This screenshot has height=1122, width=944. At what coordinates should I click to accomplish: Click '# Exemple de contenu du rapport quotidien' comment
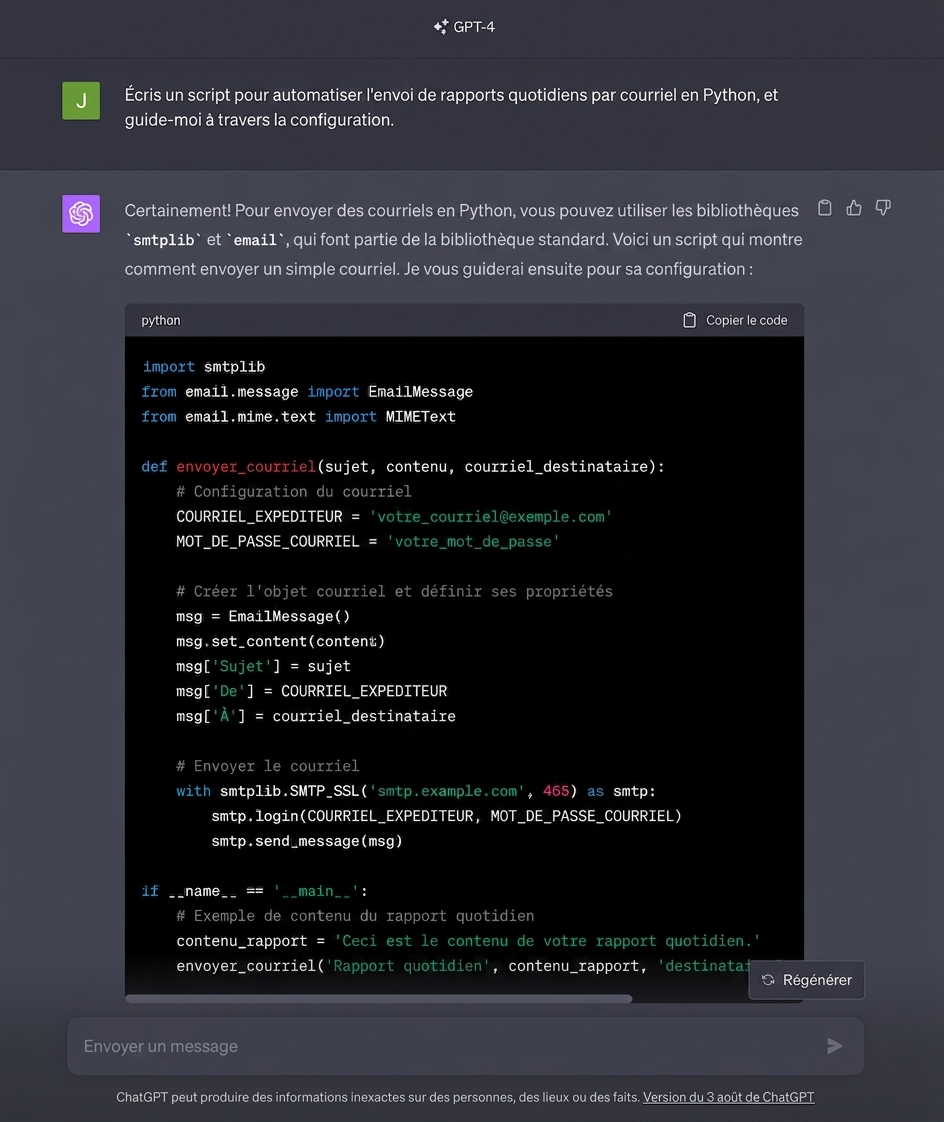(355, 917)
